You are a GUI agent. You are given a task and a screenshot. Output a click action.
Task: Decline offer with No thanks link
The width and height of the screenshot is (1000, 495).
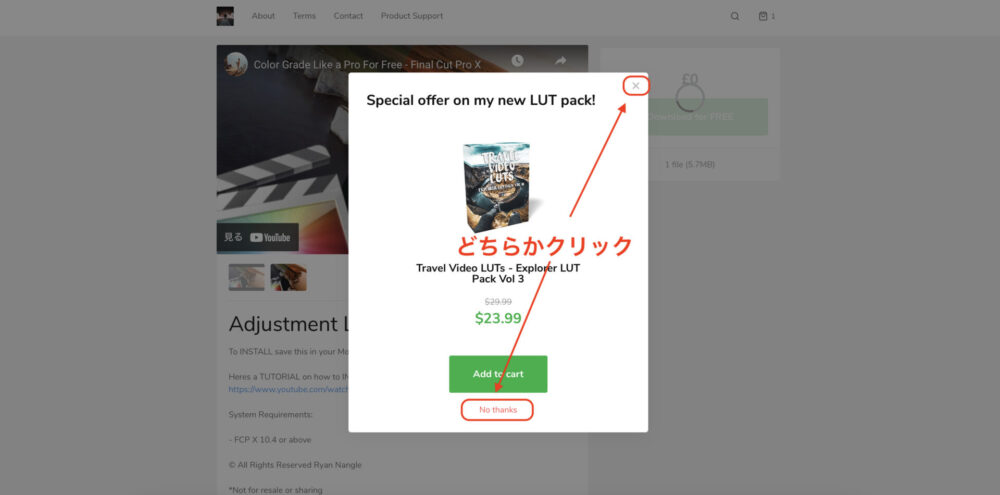point(498,410)
